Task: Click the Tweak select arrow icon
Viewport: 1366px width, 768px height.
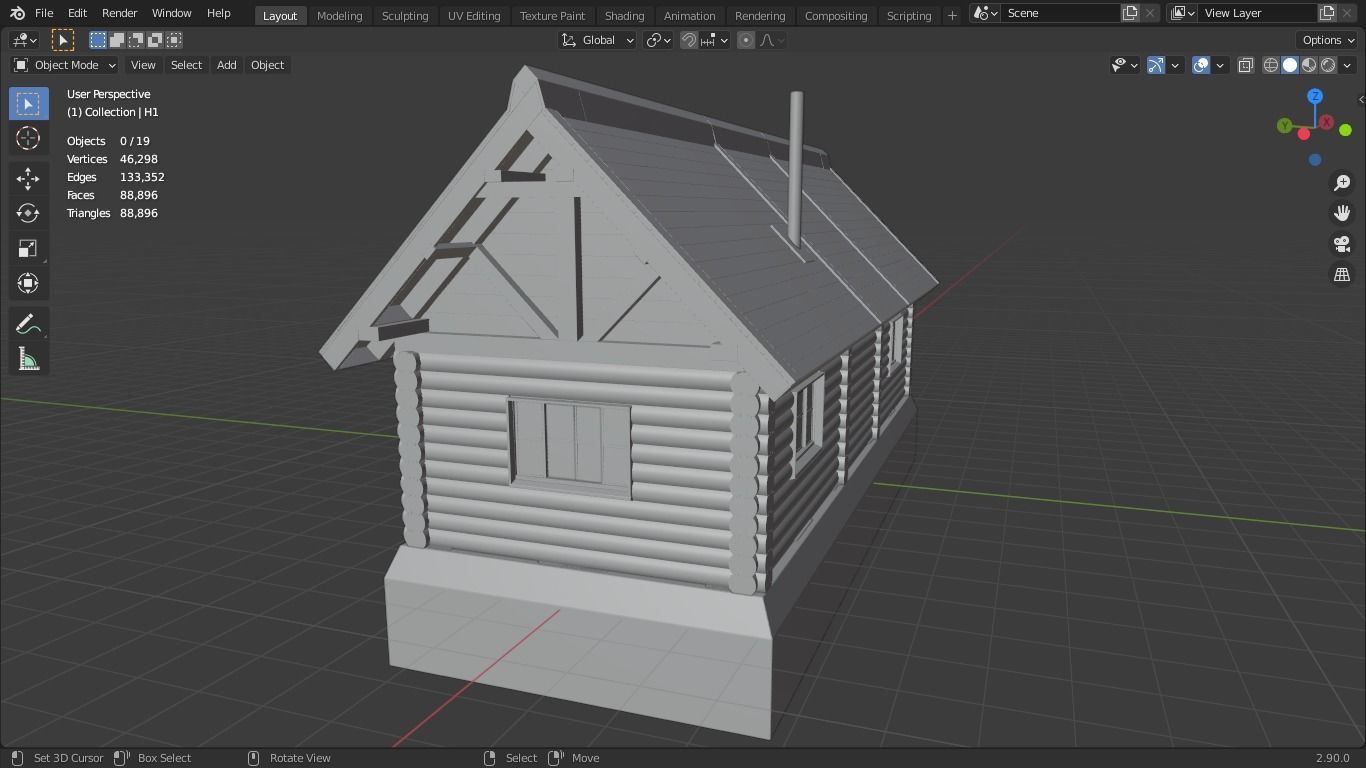Action: coord(62,40)
